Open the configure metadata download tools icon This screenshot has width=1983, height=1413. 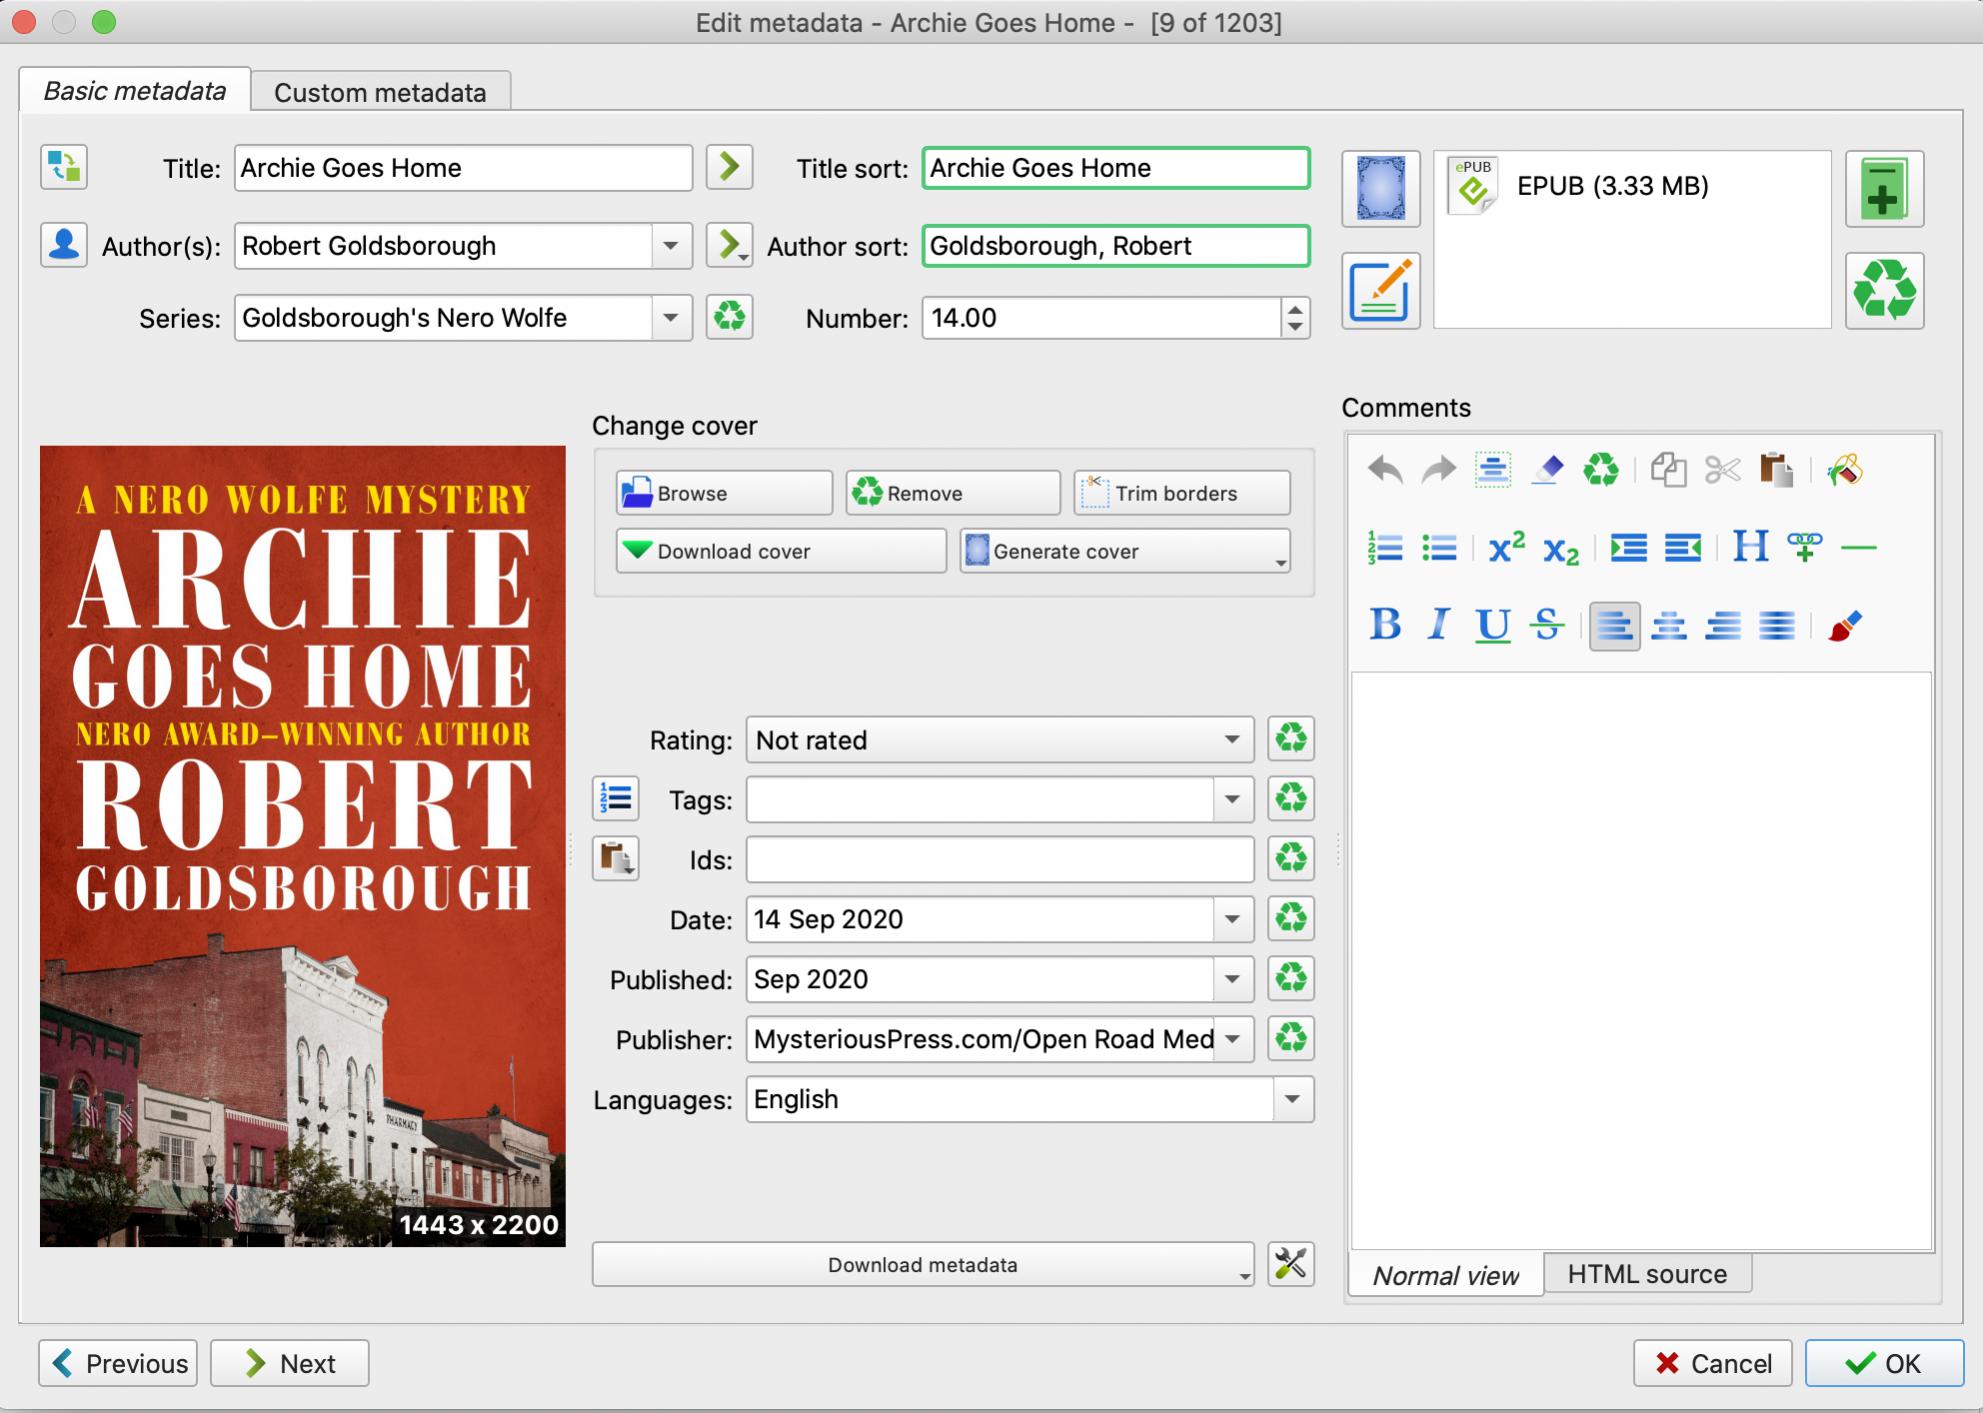1290,1264
